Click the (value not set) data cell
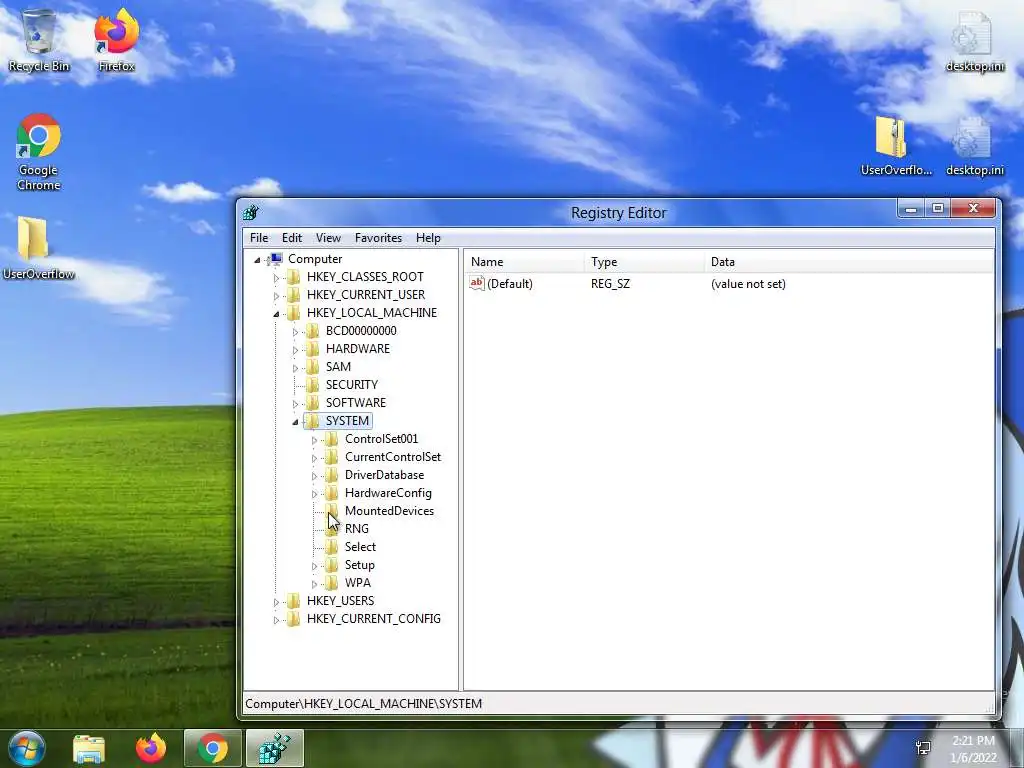The image size is (1024, 768). 748,284
